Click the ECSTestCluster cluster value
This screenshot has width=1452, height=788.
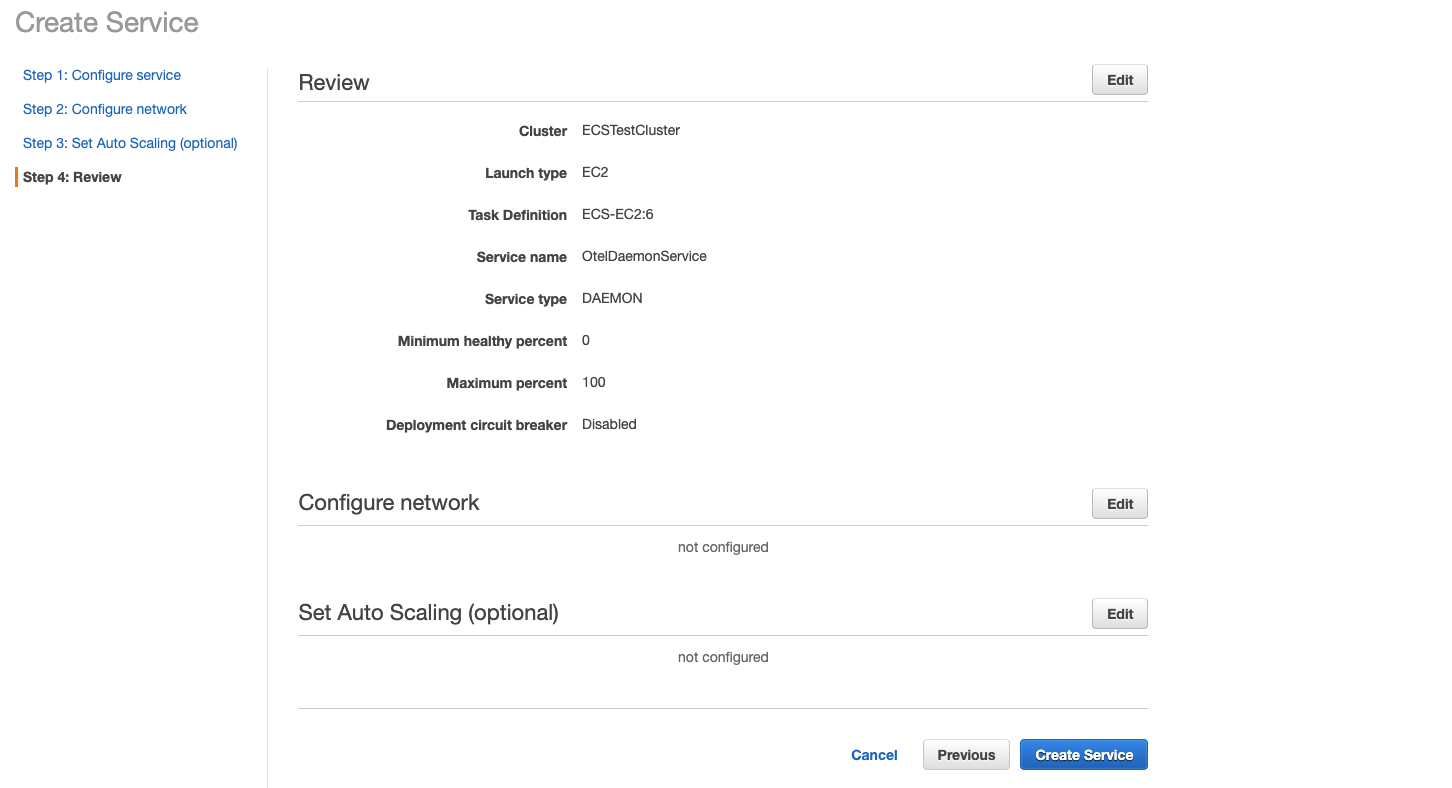point(631,130)
